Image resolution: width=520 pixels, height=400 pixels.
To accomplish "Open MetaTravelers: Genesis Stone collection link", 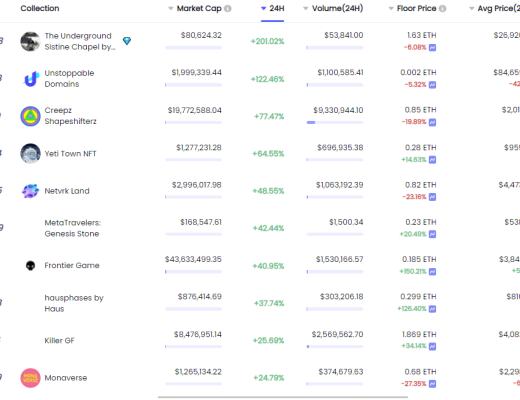I will click(72, 228).
